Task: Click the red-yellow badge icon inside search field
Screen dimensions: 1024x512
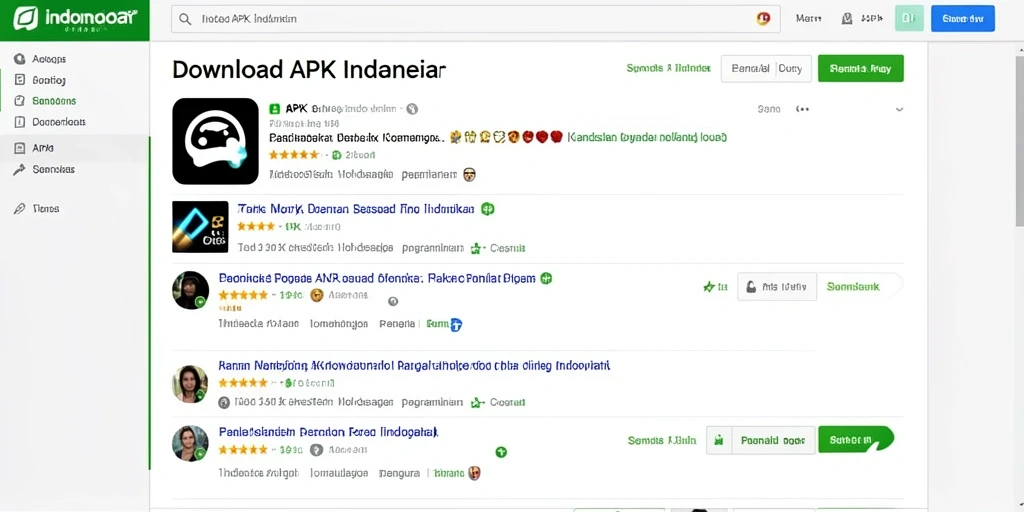Action: 763,19
